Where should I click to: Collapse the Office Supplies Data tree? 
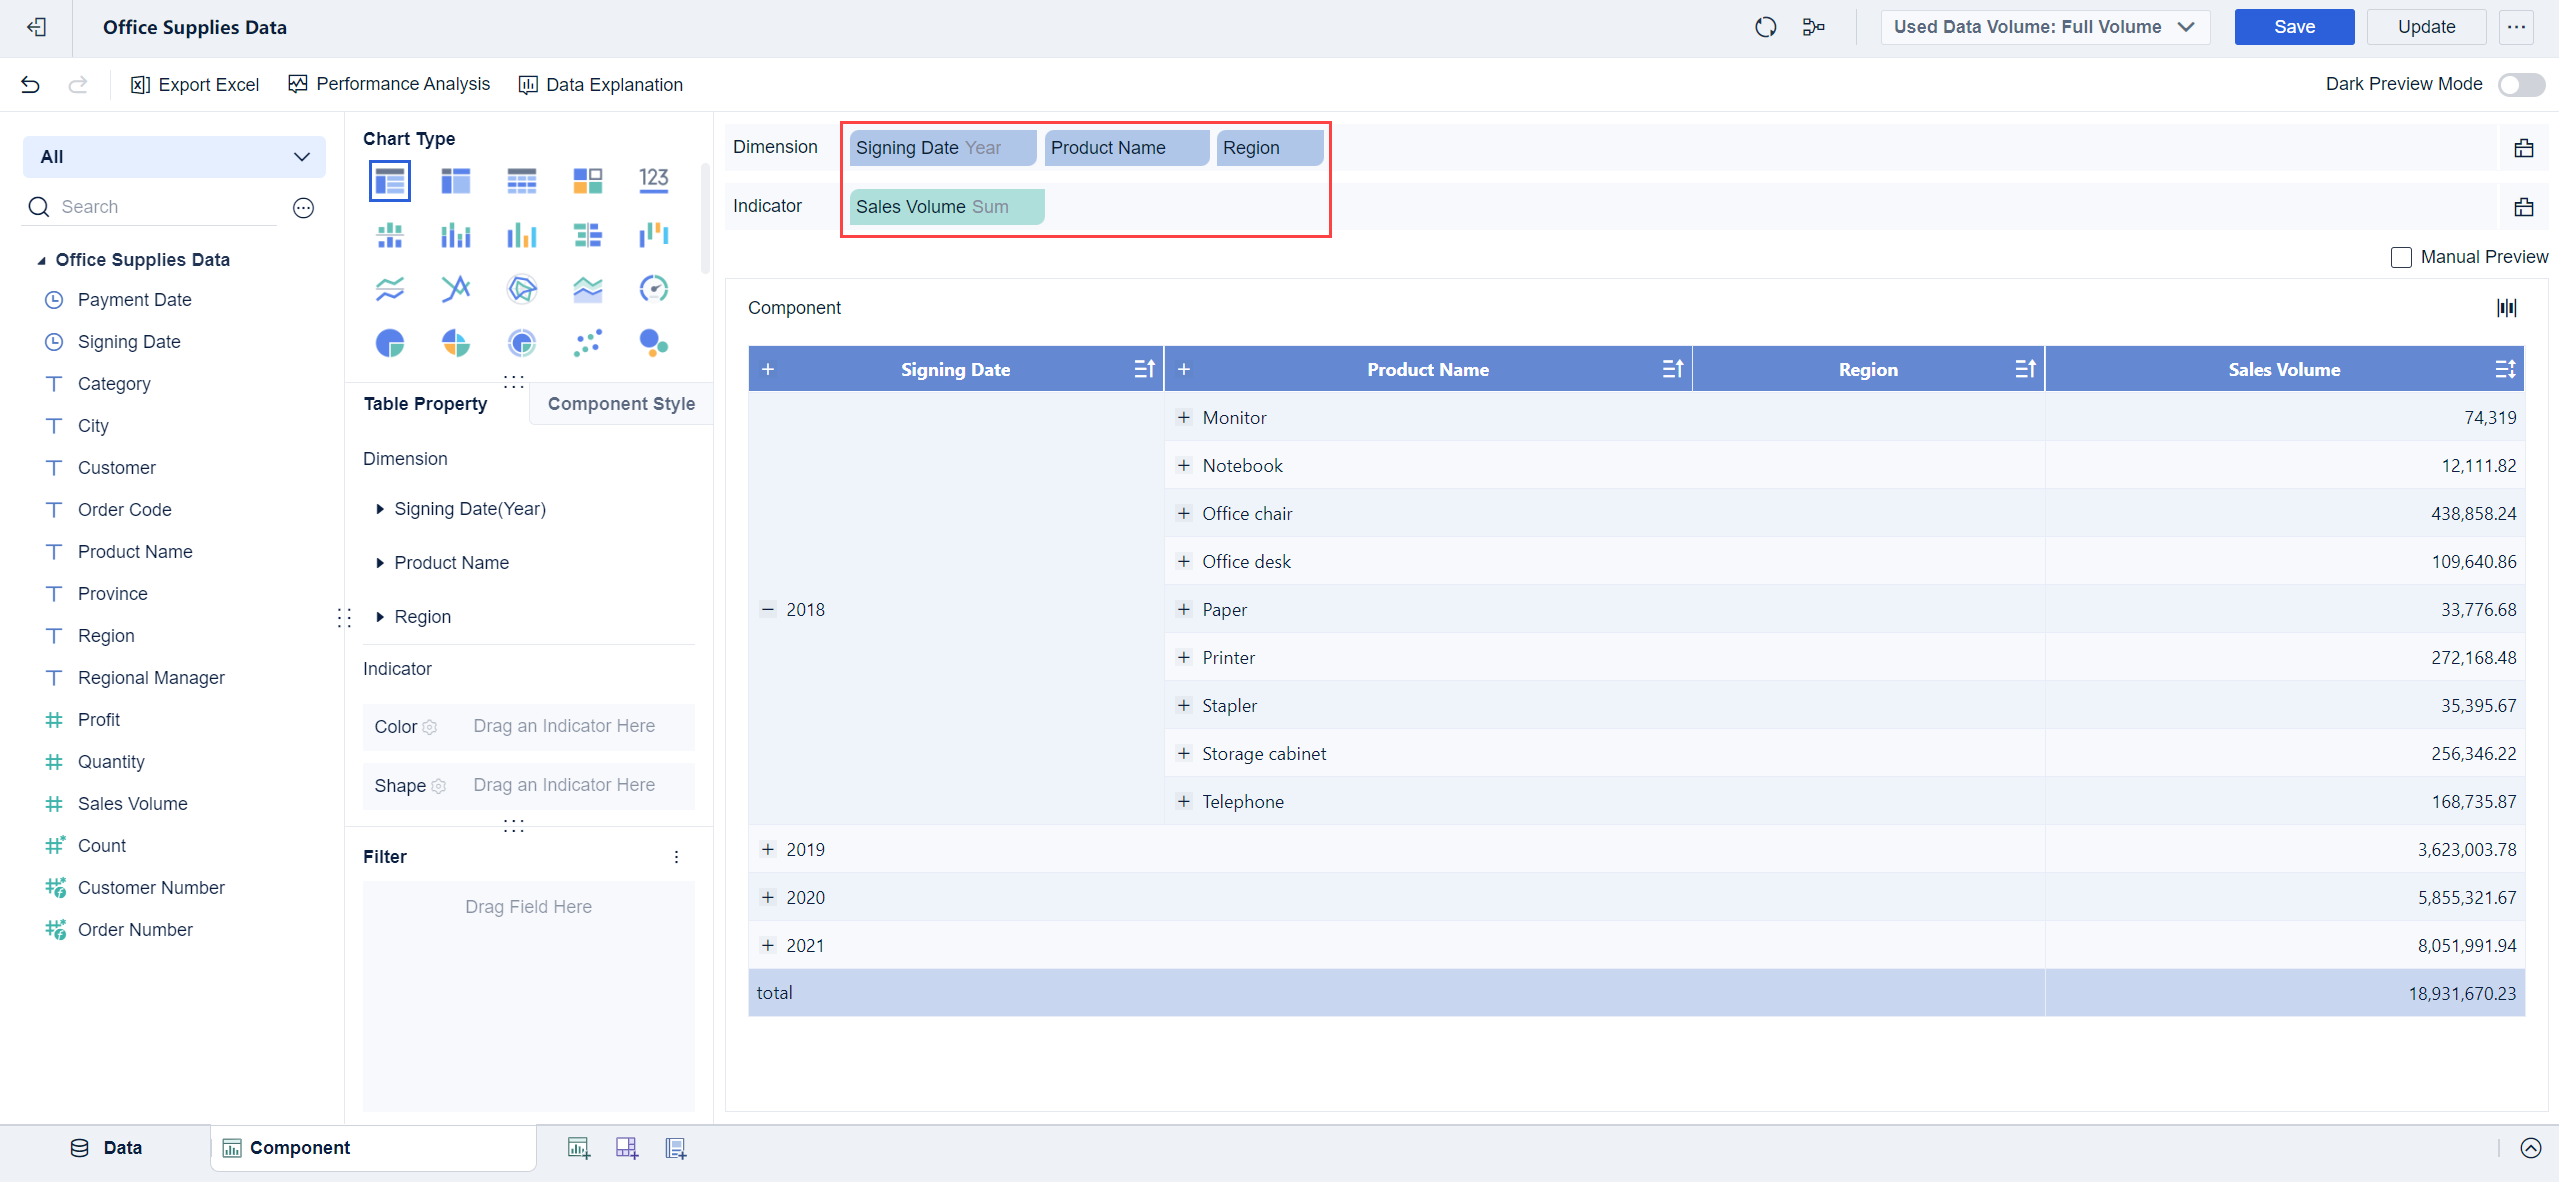[x=41, y=260]
